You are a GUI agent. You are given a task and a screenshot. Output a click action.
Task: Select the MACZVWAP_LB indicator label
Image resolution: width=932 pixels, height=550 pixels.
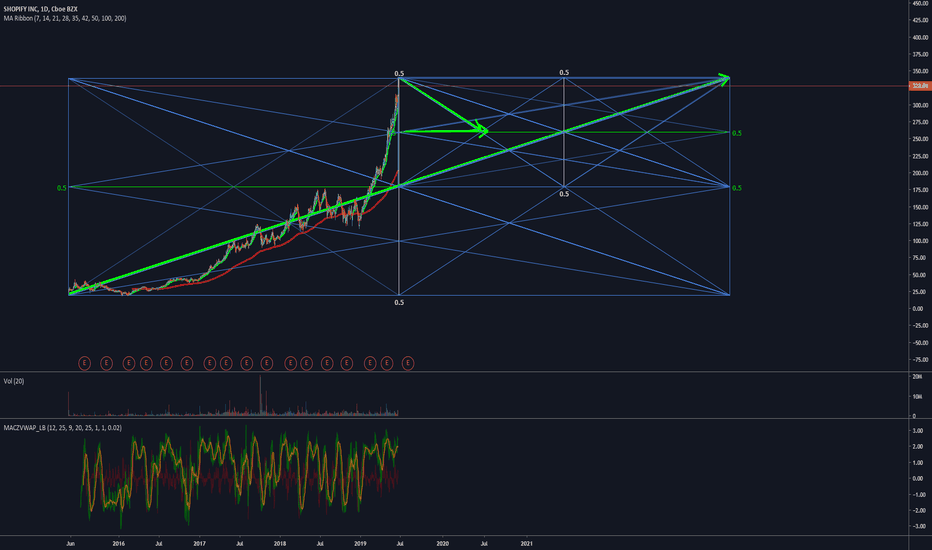(x=62, y=428)
